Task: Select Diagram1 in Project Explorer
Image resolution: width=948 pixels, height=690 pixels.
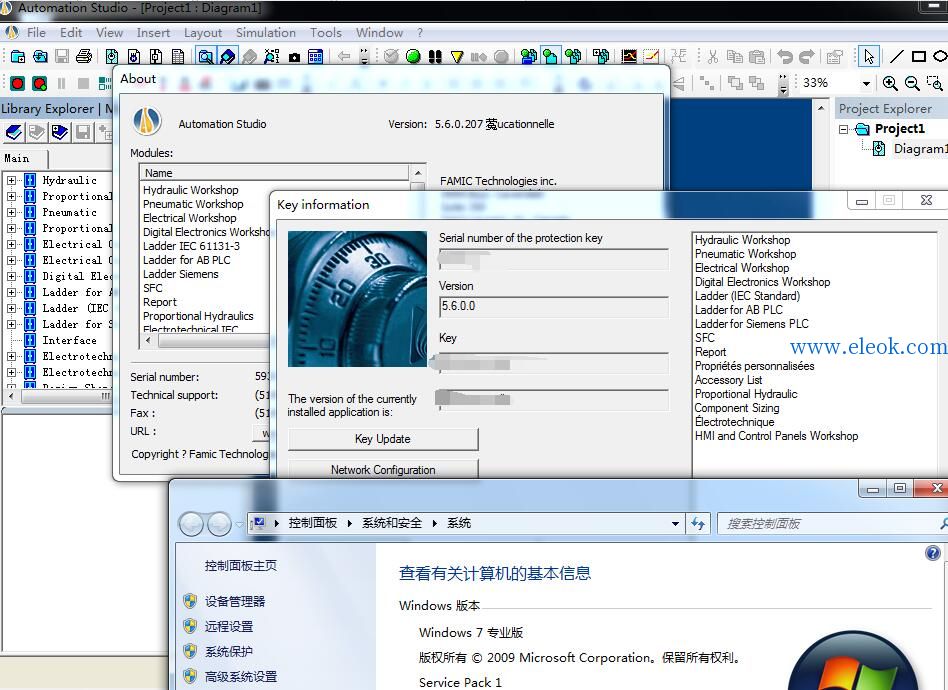Action: [x=920, y=149]
